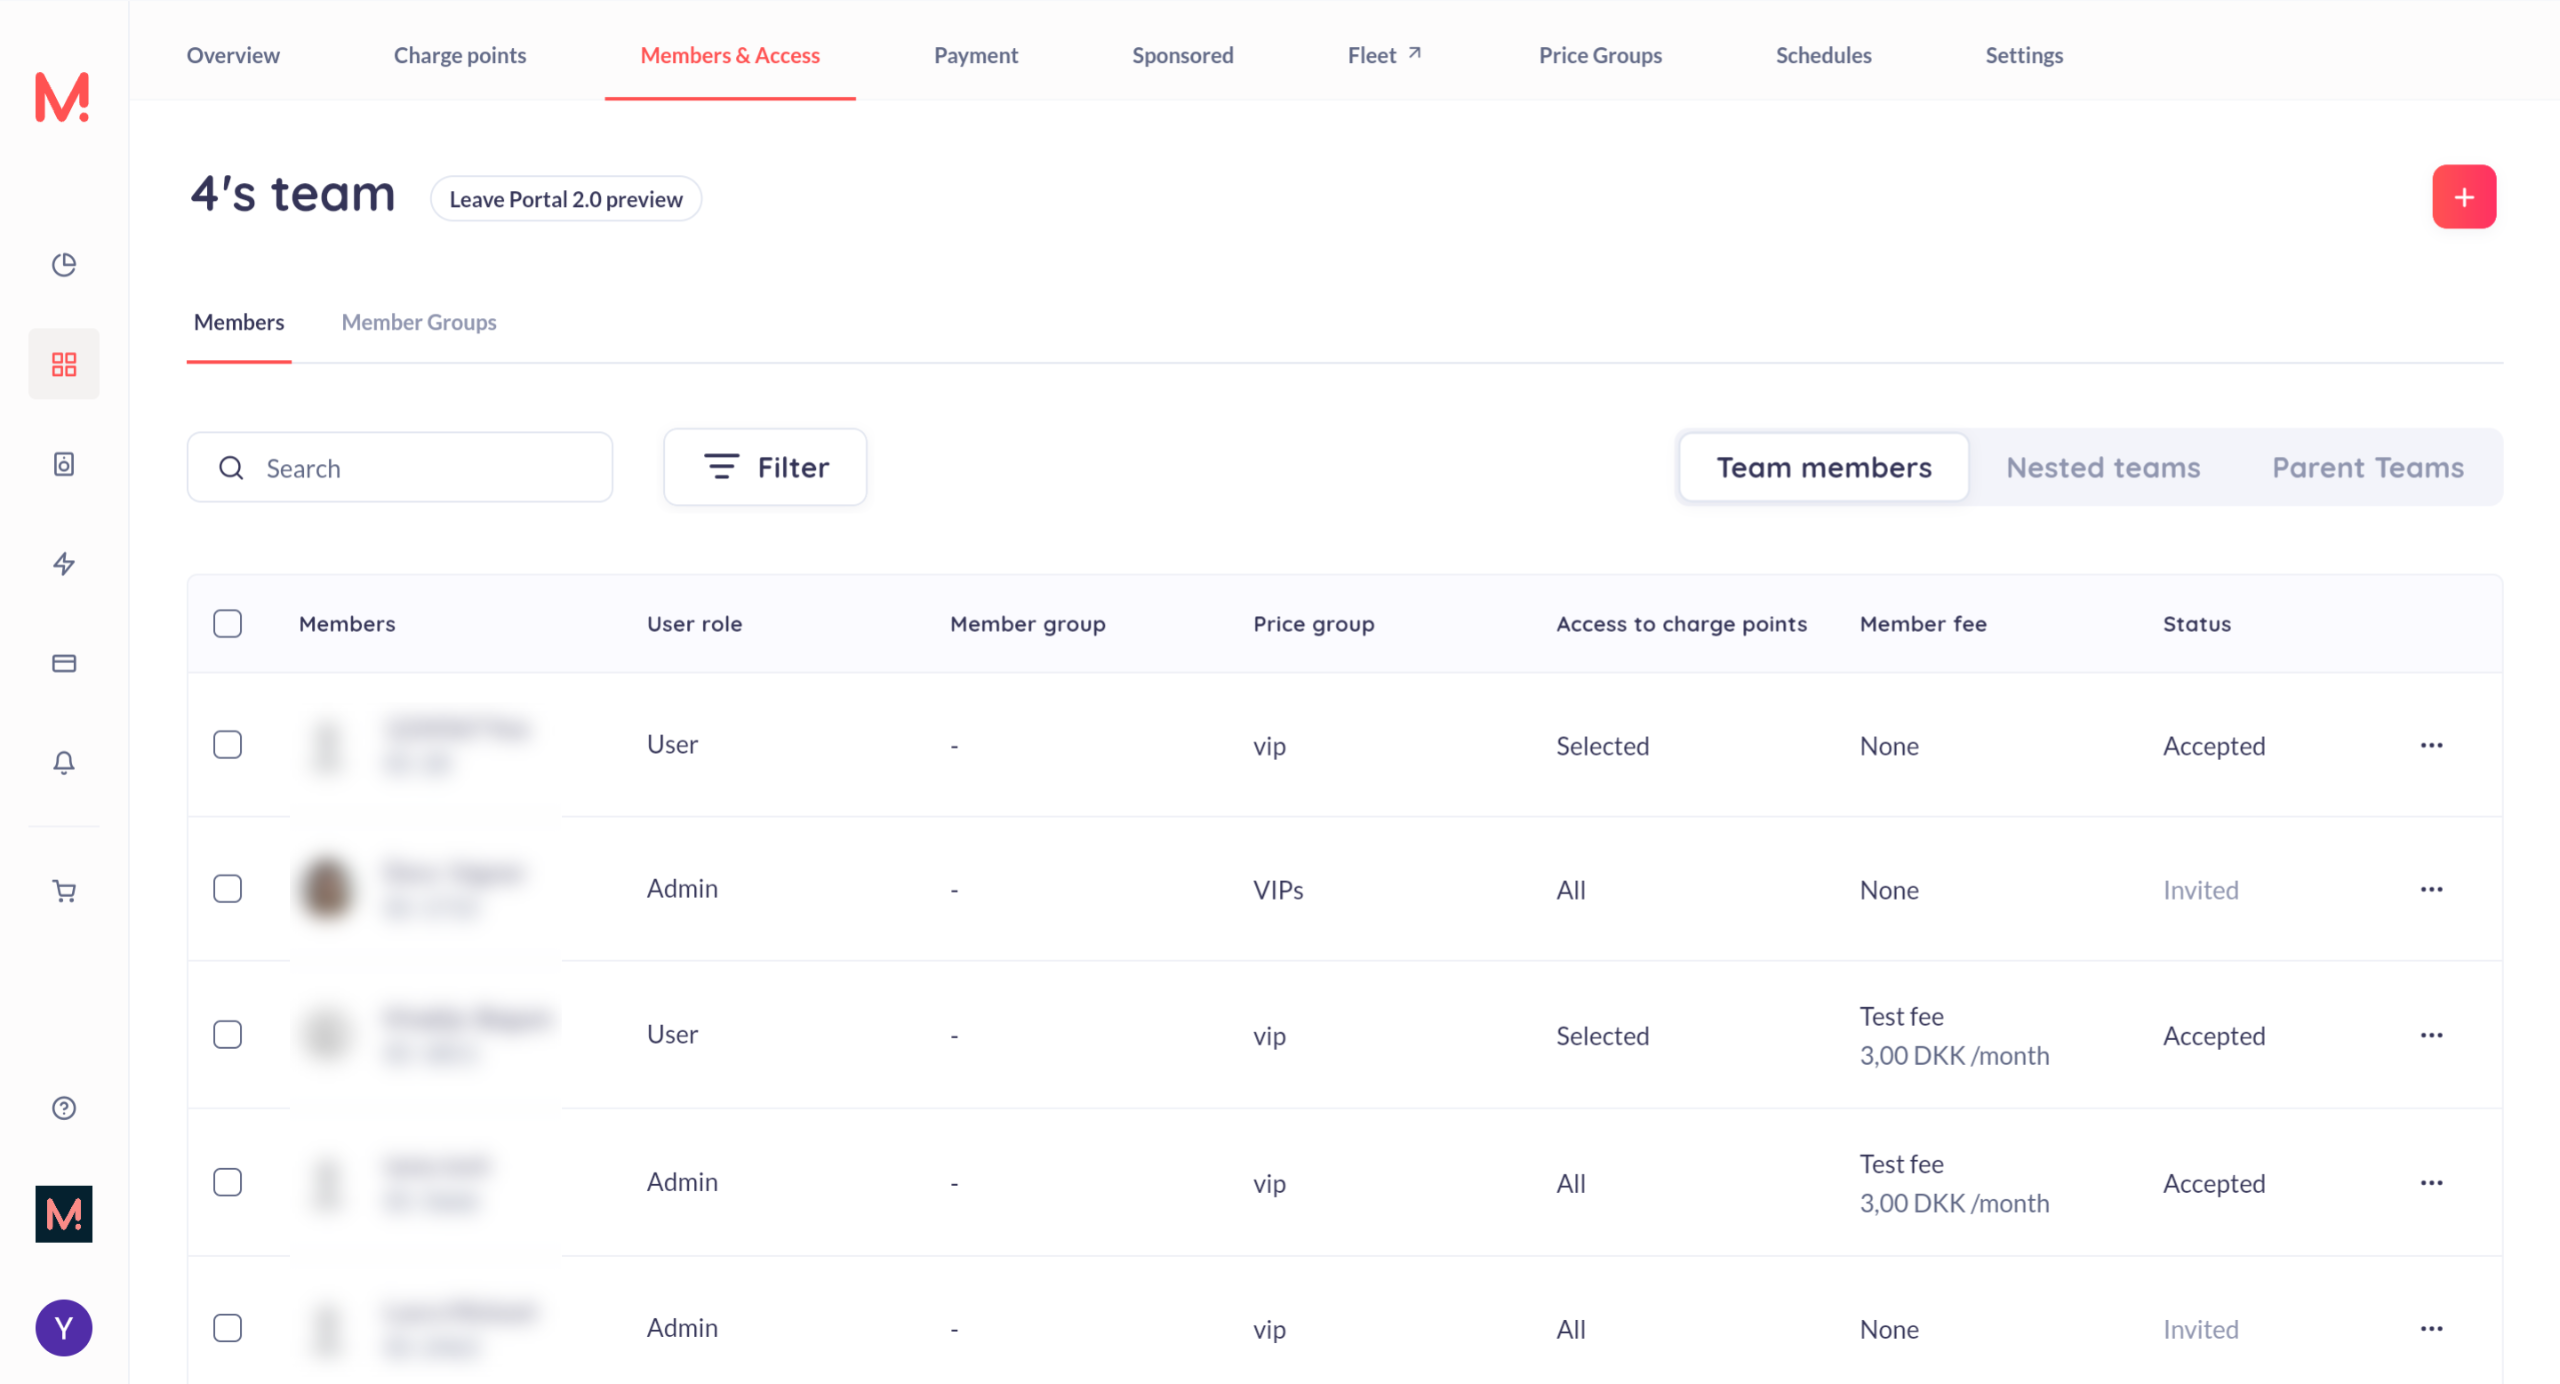Select the Nested teams view
Screen dimensions: 2560x1384
click(2103, 467)
